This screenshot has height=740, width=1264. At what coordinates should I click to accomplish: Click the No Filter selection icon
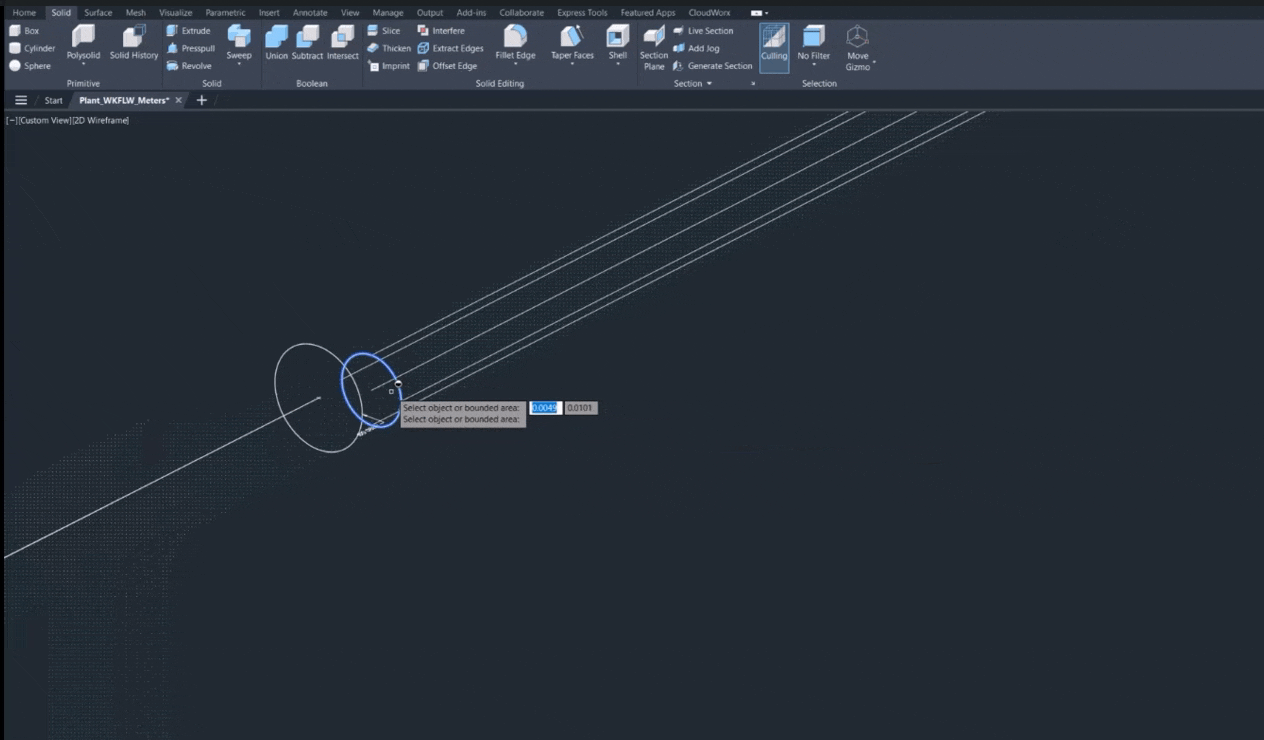click(x=814, y=37)
